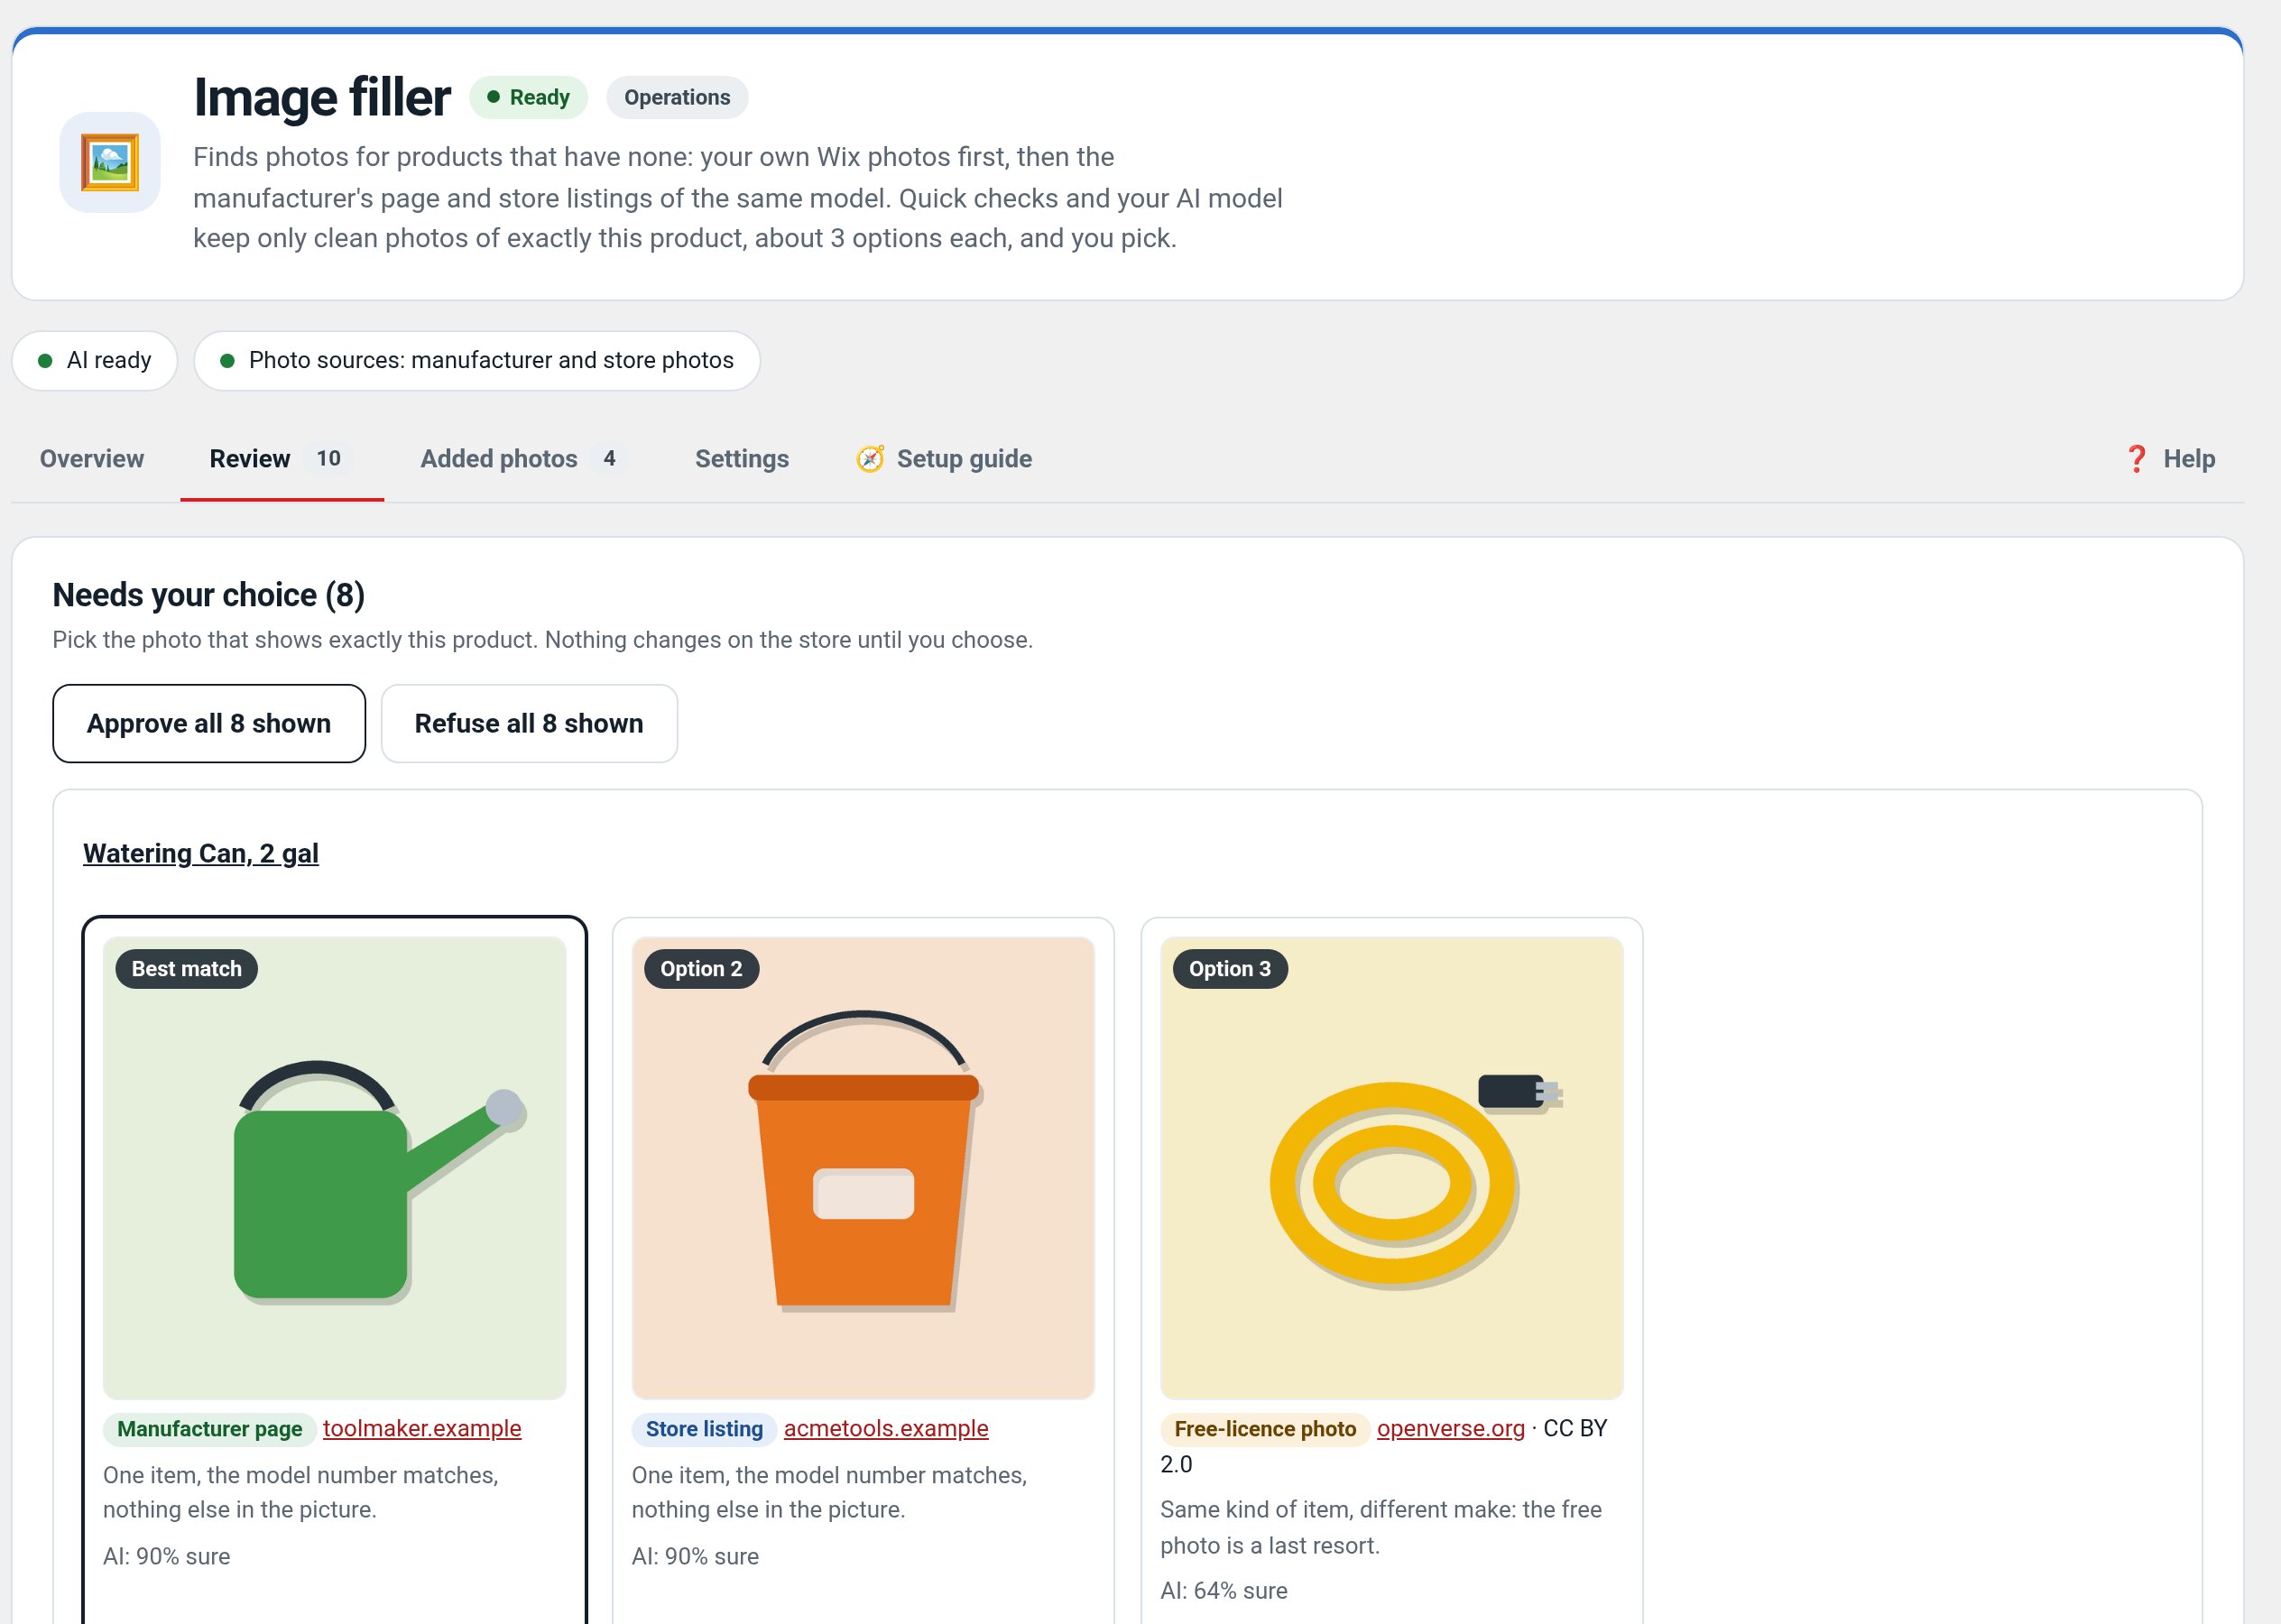Visit the acmetools.example source link
The height and width of the screenshot is (1624, 2281).
(x=886, y=1428)
